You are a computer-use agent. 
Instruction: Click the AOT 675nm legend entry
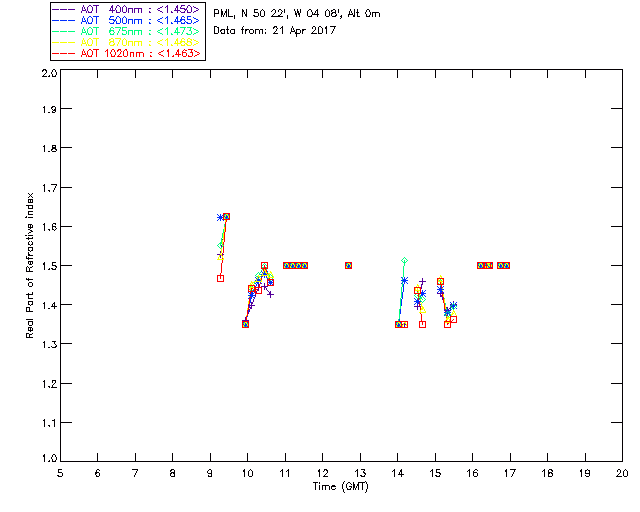(126, 31)
